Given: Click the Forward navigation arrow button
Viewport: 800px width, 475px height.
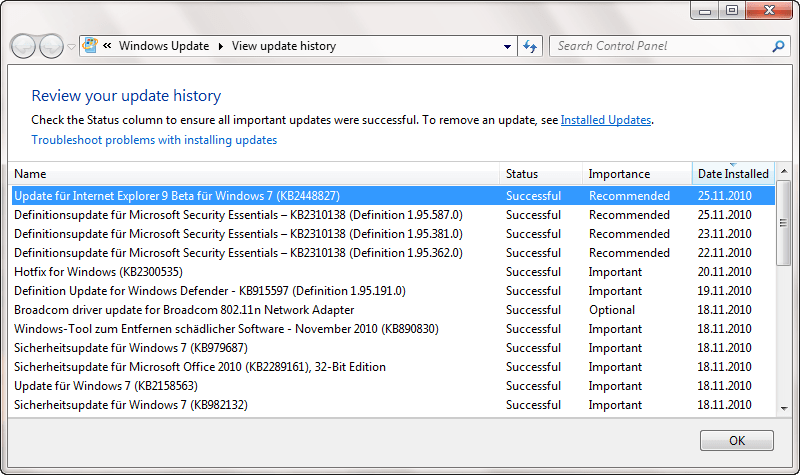Looking at the screenshot, I should 50,46.
